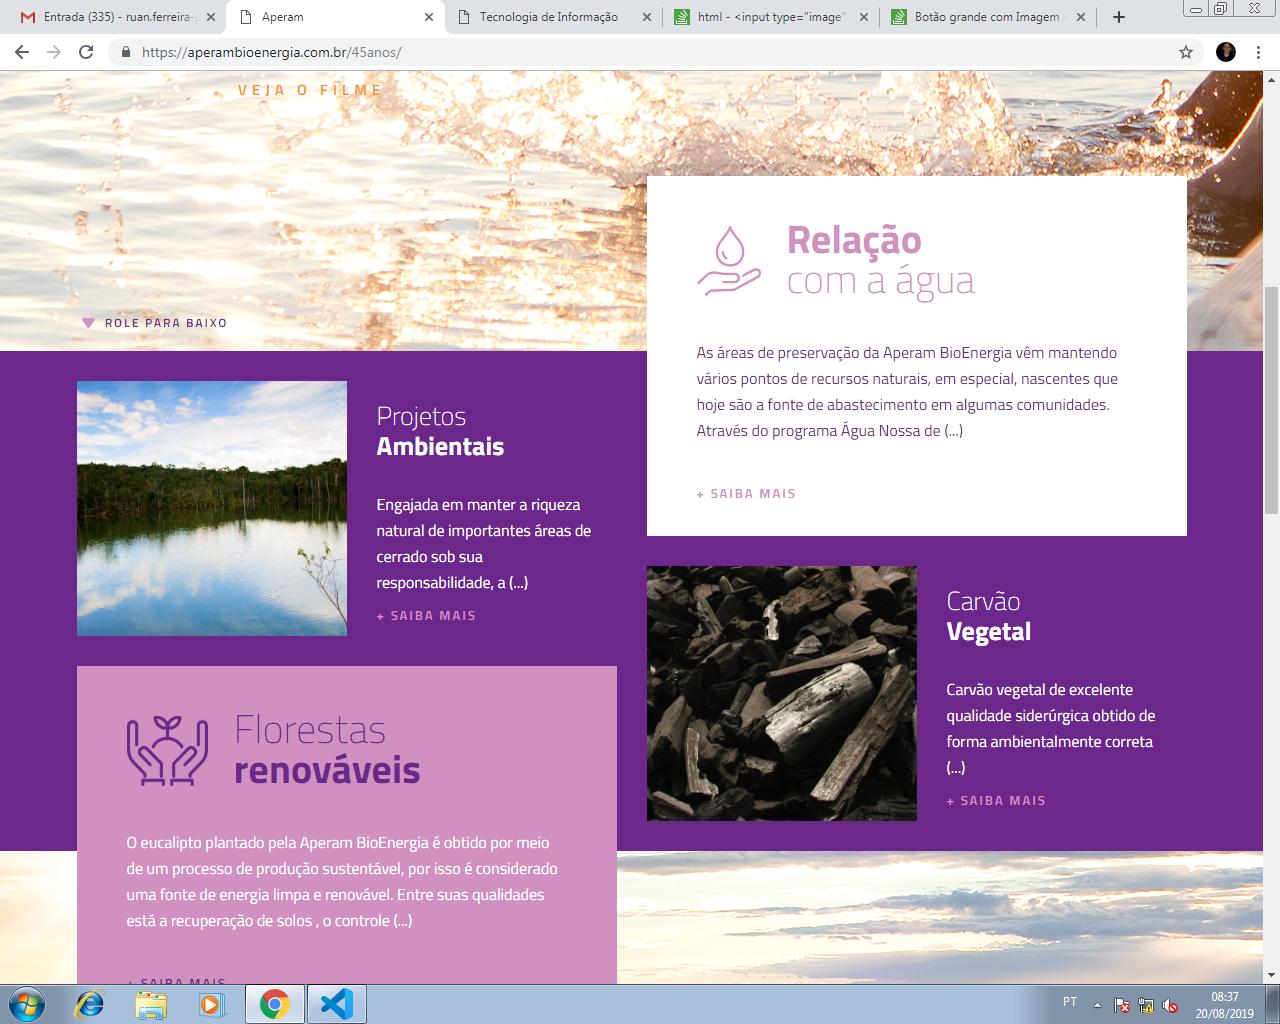
Task: Close the Aperam tab
Action: click(429, 17)
